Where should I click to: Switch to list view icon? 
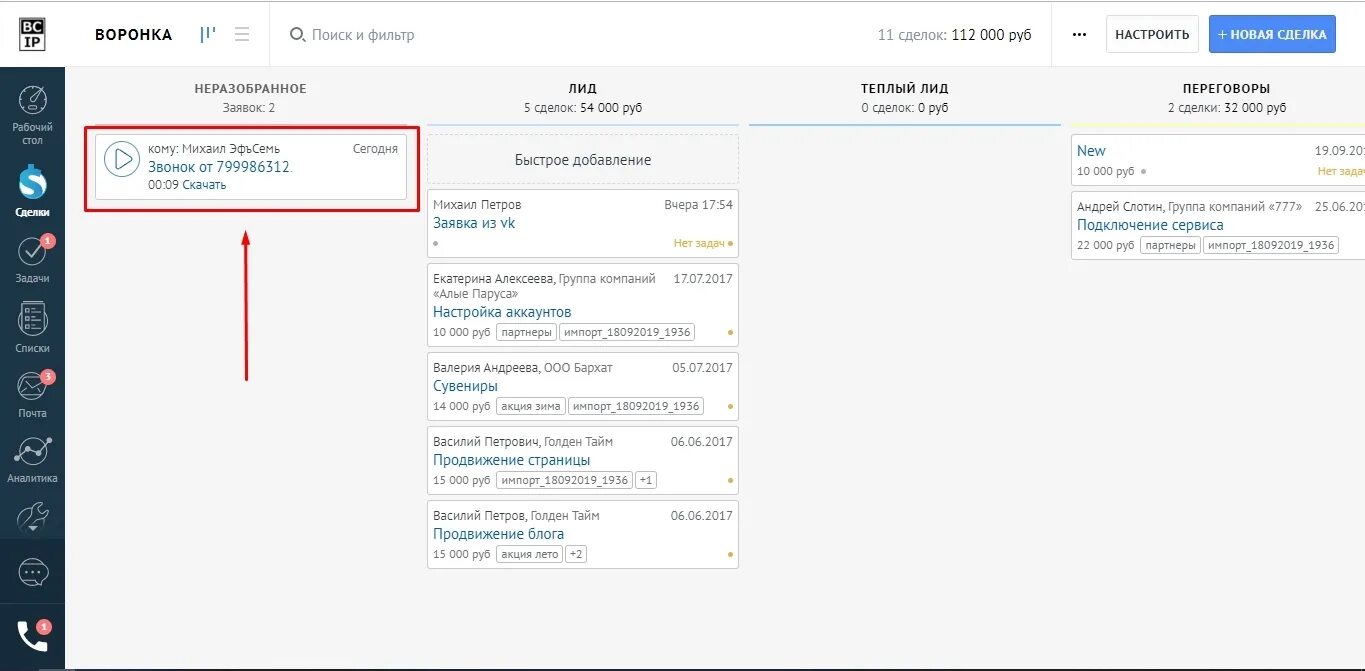(x=241, y=34)
